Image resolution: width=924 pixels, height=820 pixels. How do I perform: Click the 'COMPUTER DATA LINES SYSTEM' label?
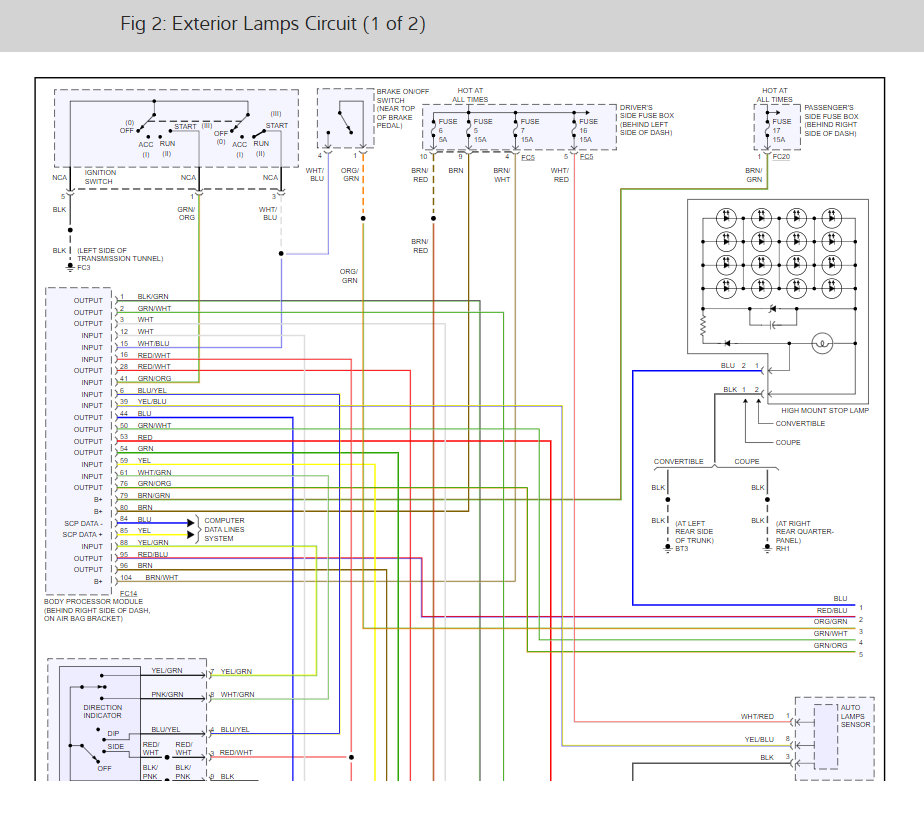pos(224,530)
